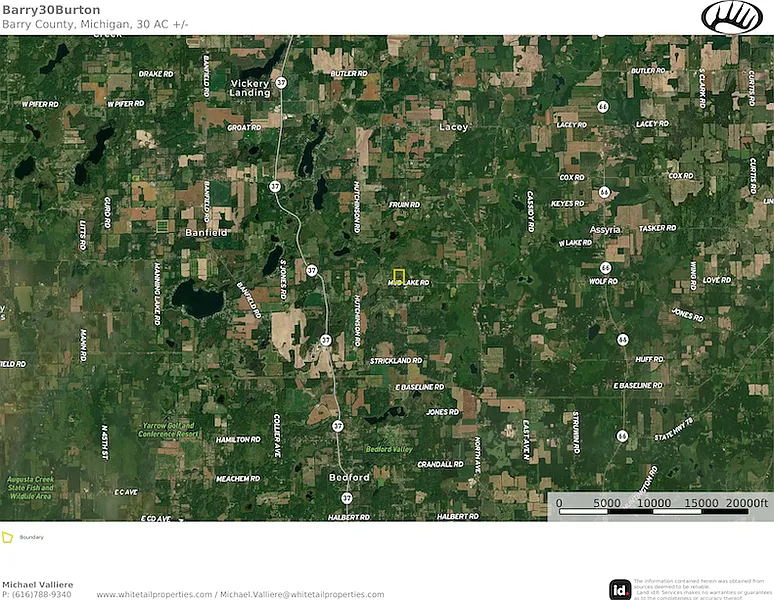Click the WOLF RD label
The width and height of the screenshot is (774, 600).
point(603,281)
